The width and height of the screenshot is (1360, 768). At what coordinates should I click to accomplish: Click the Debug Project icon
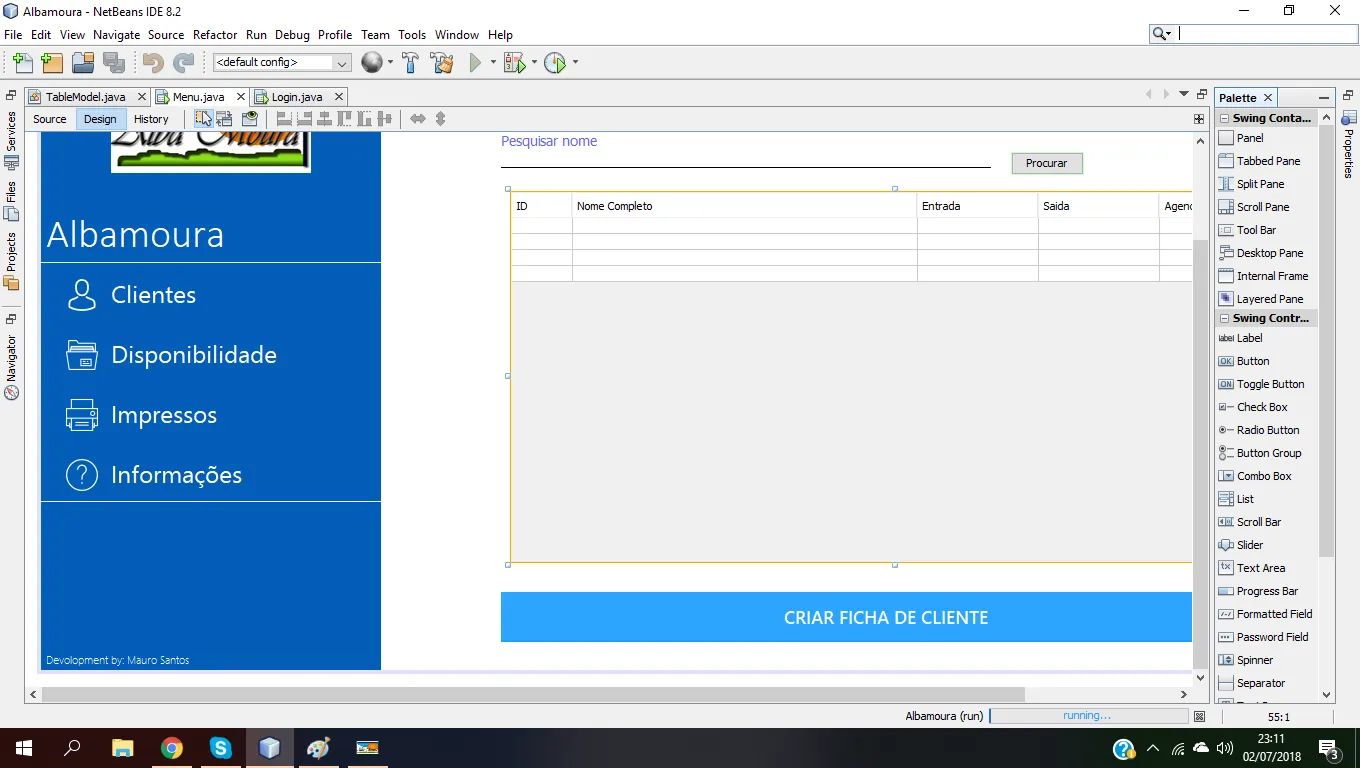tap(514, 63)
